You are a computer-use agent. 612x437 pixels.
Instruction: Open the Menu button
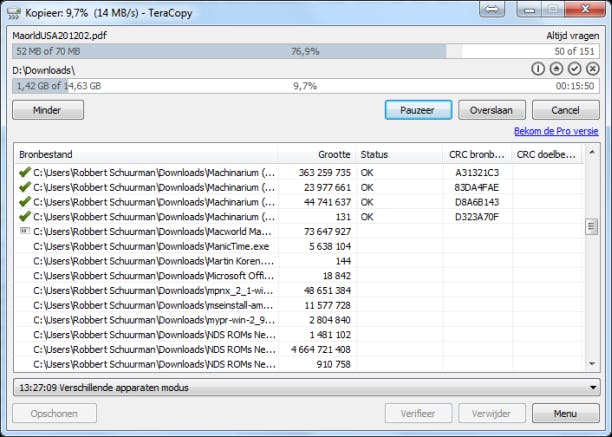pos(566,413)
